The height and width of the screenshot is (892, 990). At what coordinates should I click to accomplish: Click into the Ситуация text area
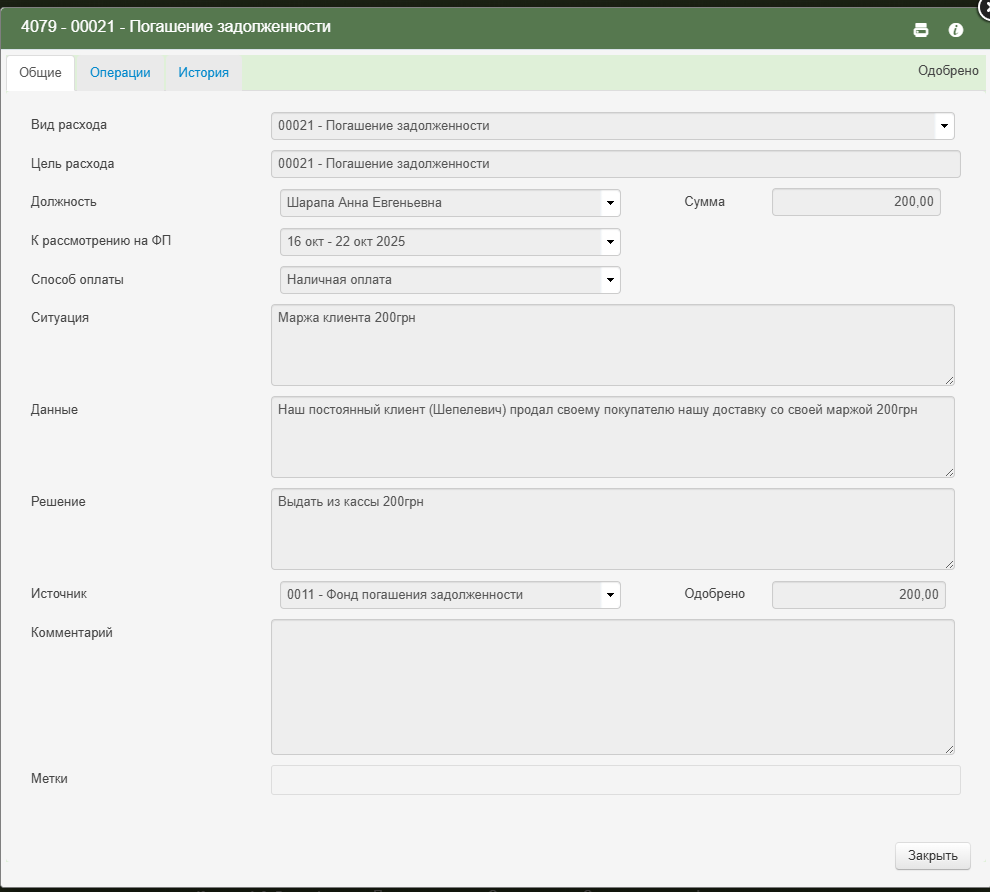tap(612, 345)
